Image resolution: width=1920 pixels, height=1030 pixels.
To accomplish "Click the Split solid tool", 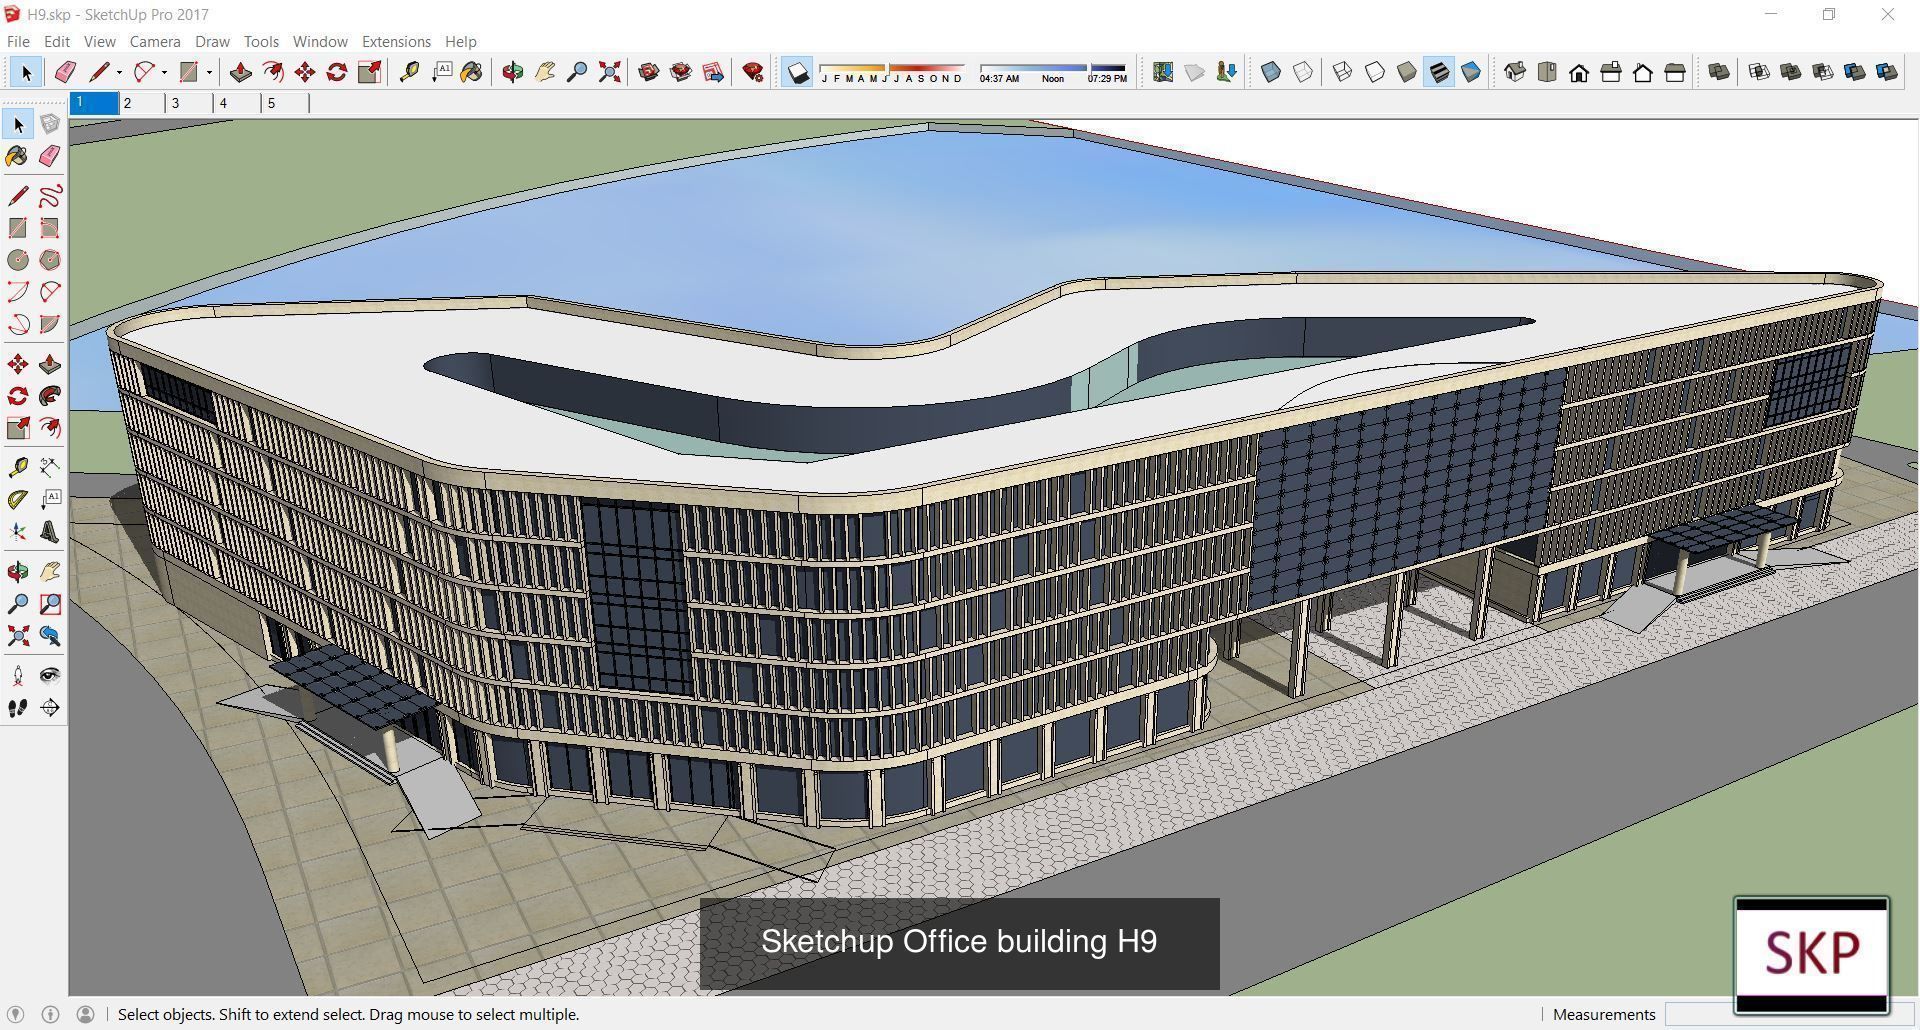I will (1887, 72).
